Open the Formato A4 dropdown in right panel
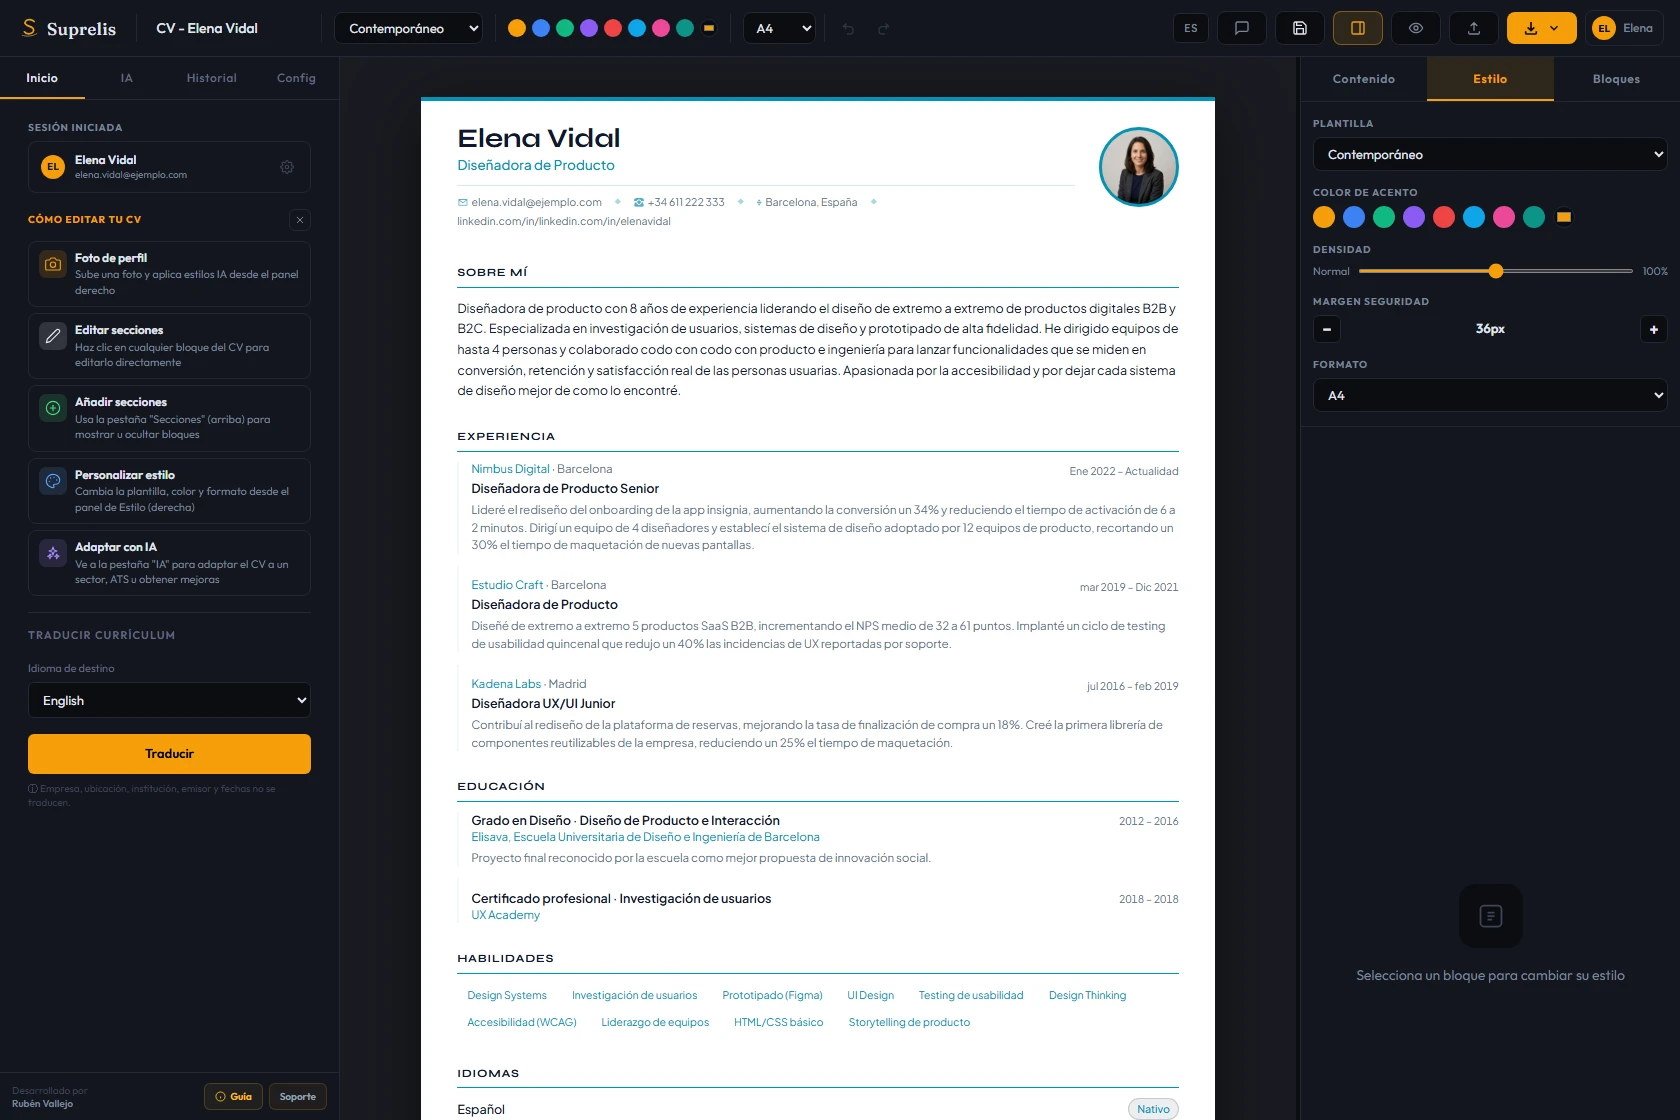Image resolution: width=1680 pixels, height=1120 pixels. click(x=1490, y=395)
